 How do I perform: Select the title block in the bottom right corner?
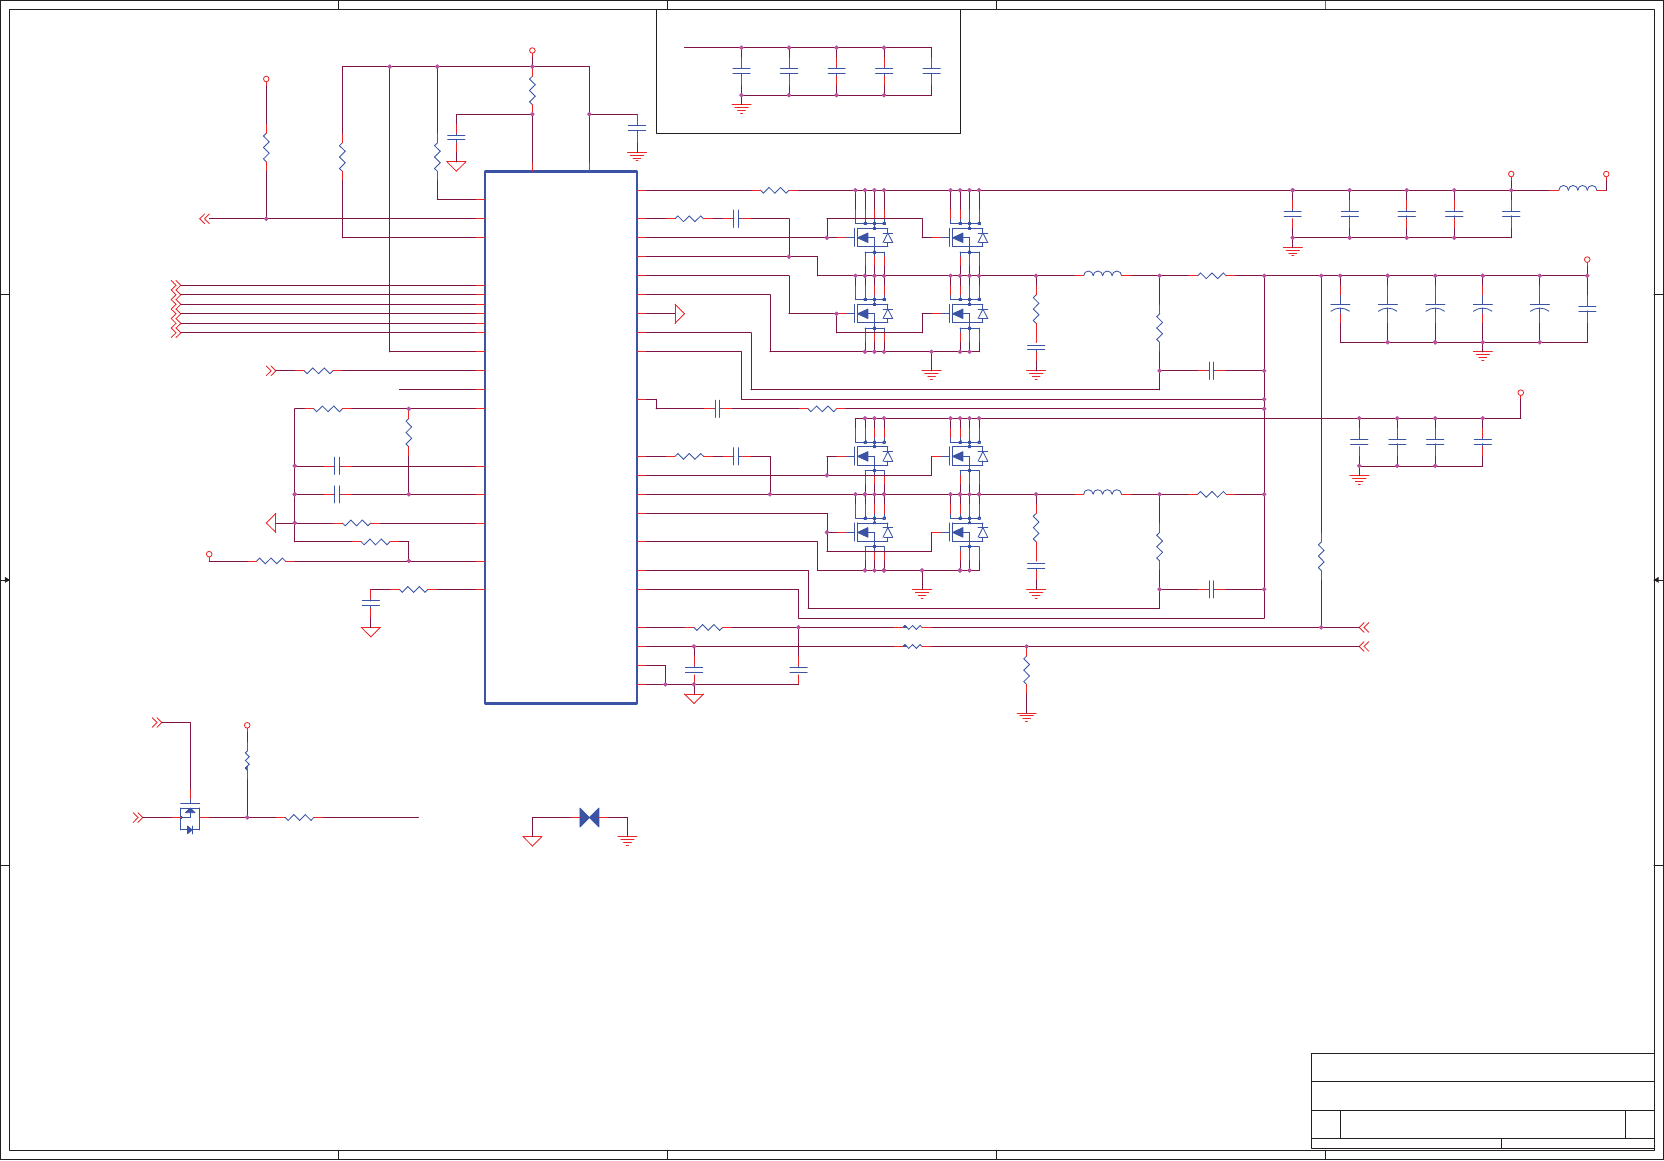click(x=1482, y=1100)
